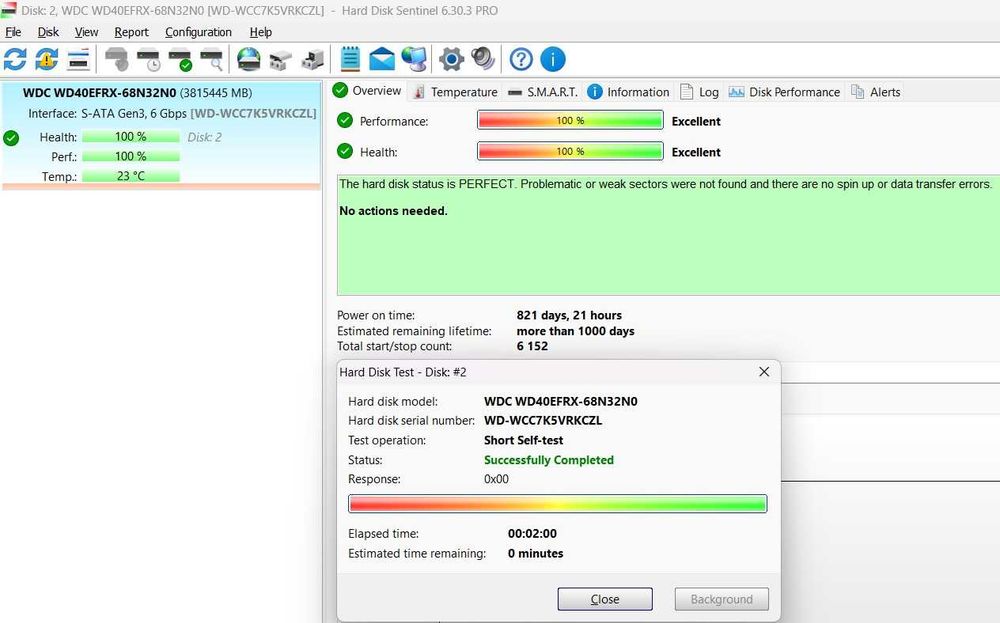The height and width of the screenshot is (623, 1000).
Task: Click the overview Performance 100 % bar
Action: pyautogui.click(x=570, y=120)
